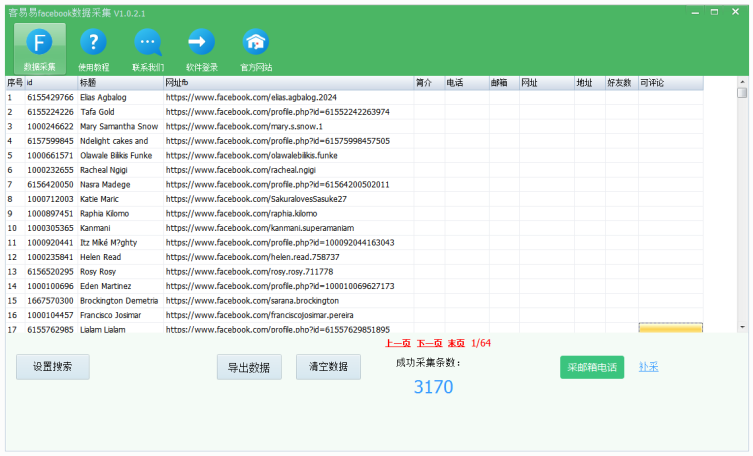Open the 数据采集 data collection icon
This screenshot has height=456, width=753.
(40, 48)
